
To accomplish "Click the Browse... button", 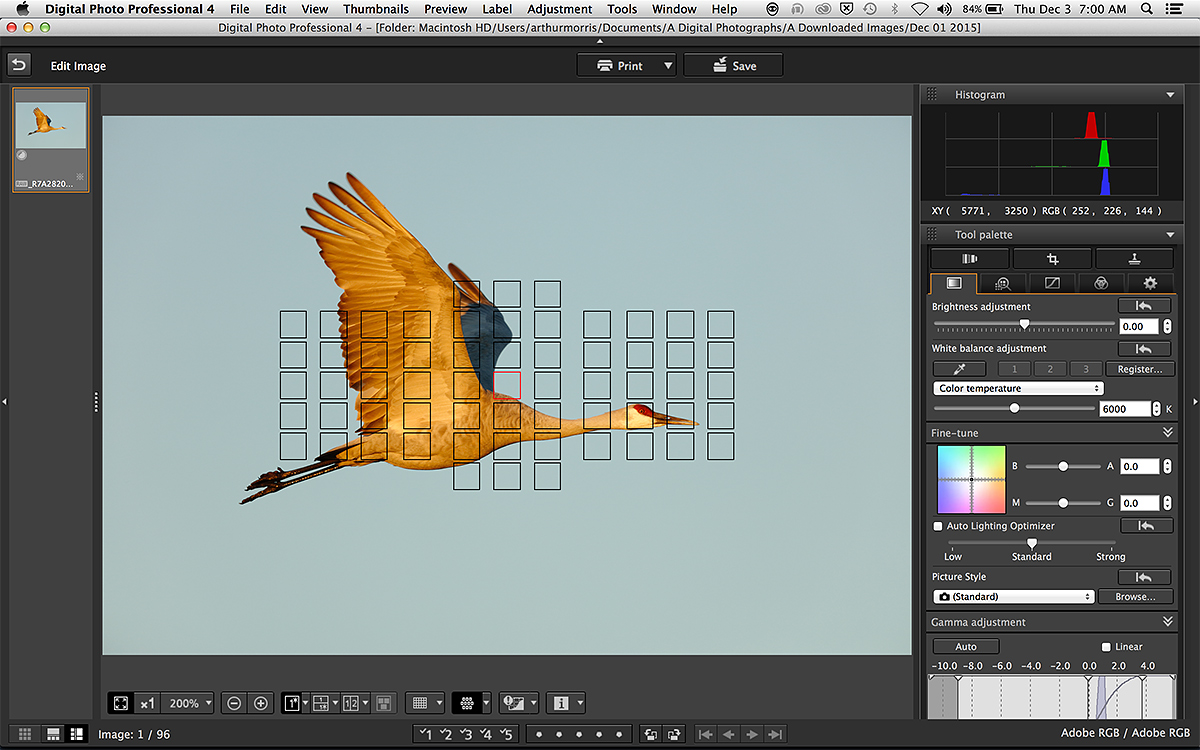I will tap(1135, 596).
